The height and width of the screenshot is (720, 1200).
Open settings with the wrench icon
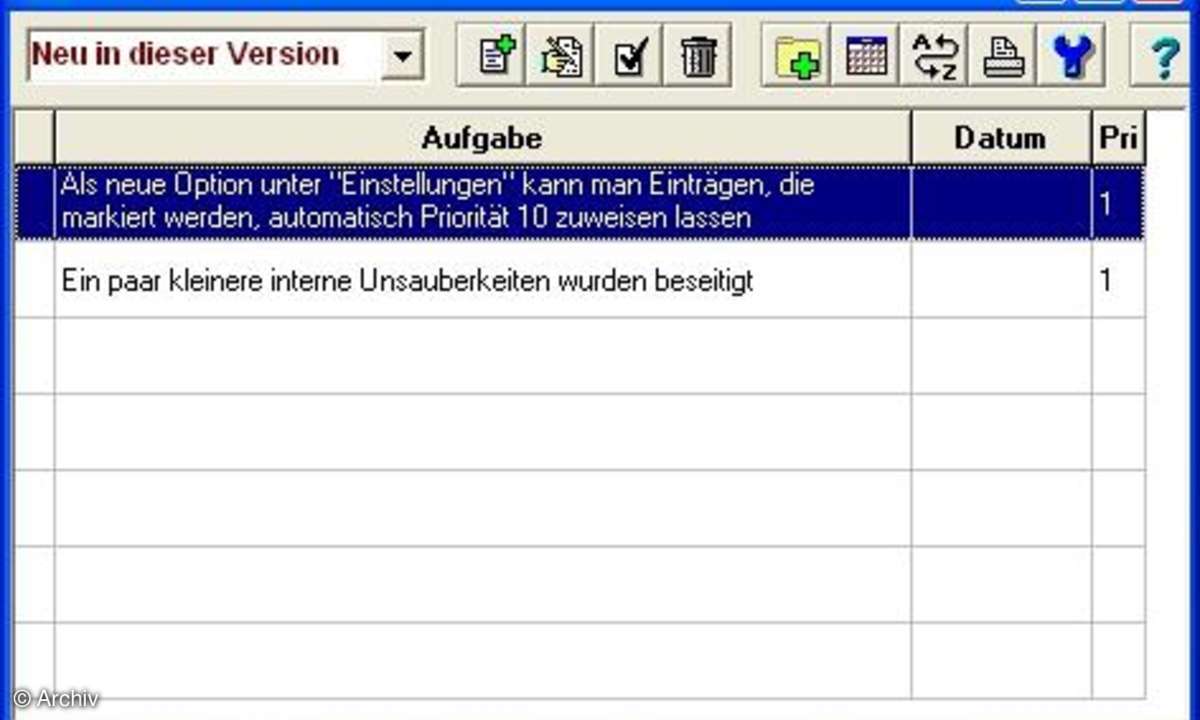1068,57
